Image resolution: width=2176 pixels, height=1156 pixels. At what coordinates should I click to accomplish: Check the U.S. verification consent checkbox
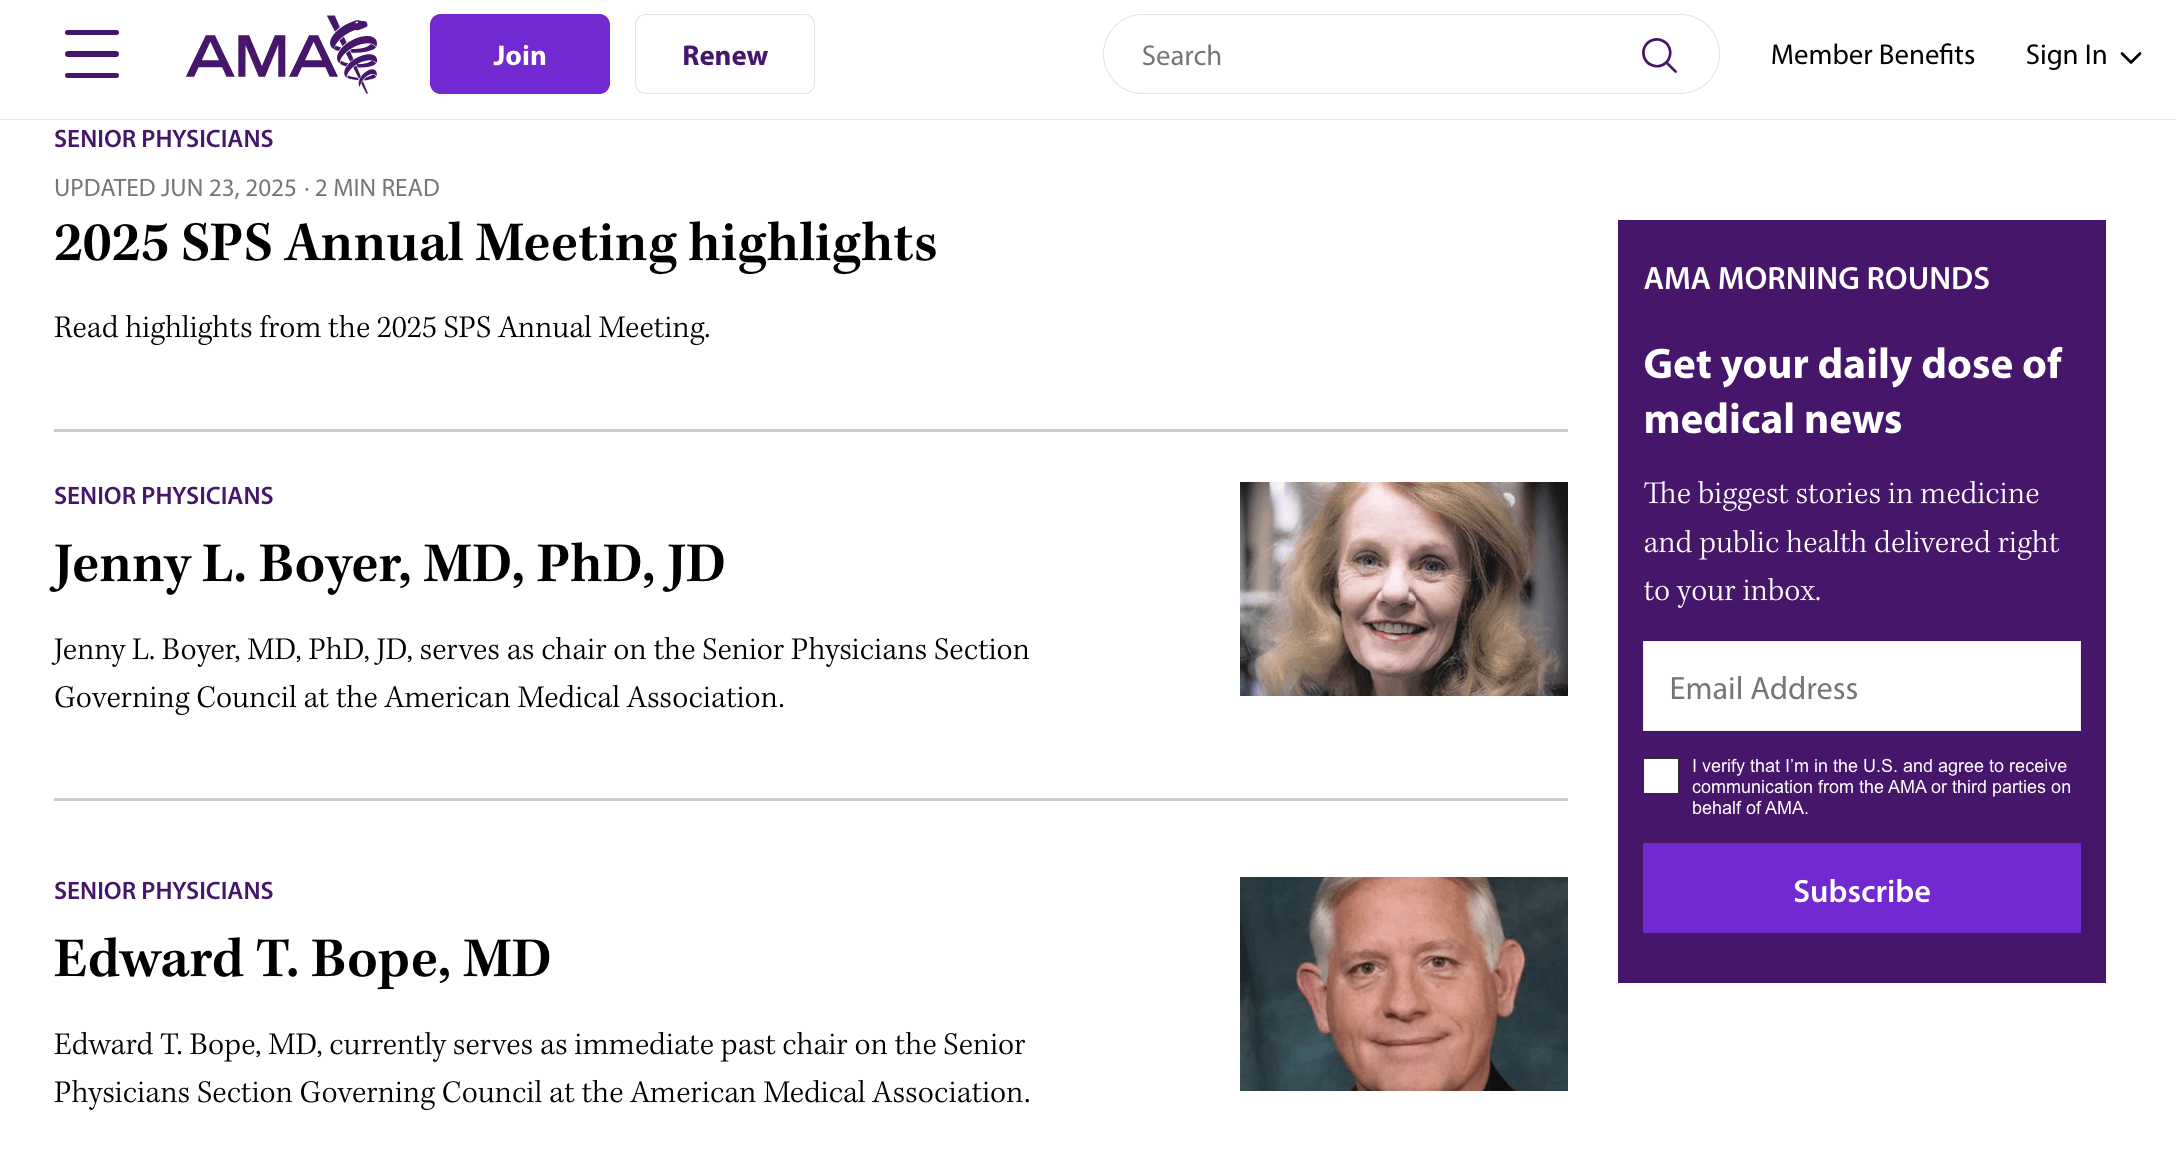[x=1661, y=776]
